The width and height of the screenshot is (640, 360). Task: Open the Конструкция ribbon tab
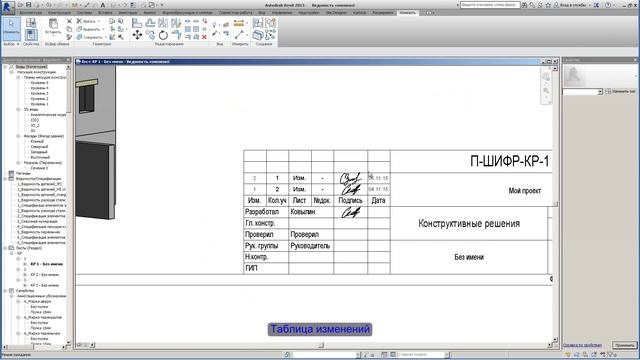[x=59, y=13]
